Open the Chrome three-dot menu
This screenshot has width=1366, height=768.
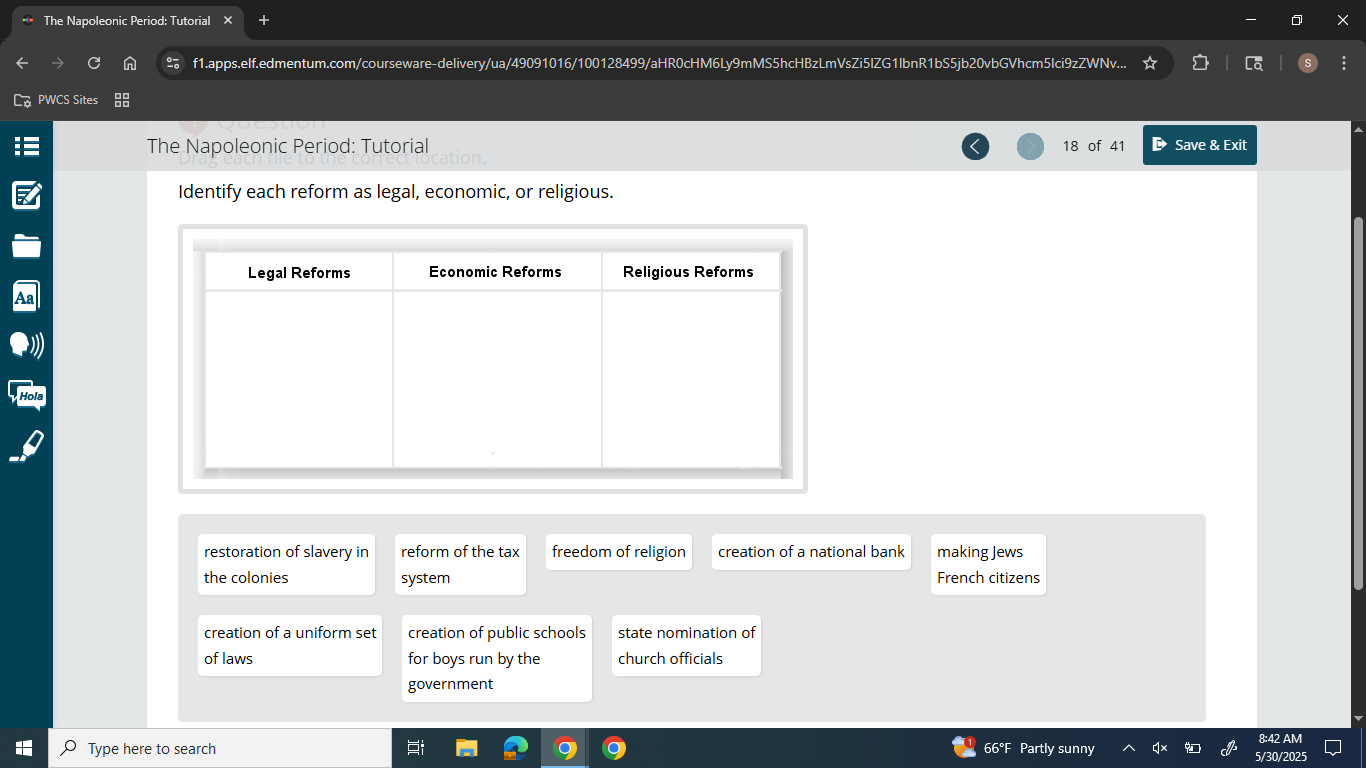(x=1343, y=63)
